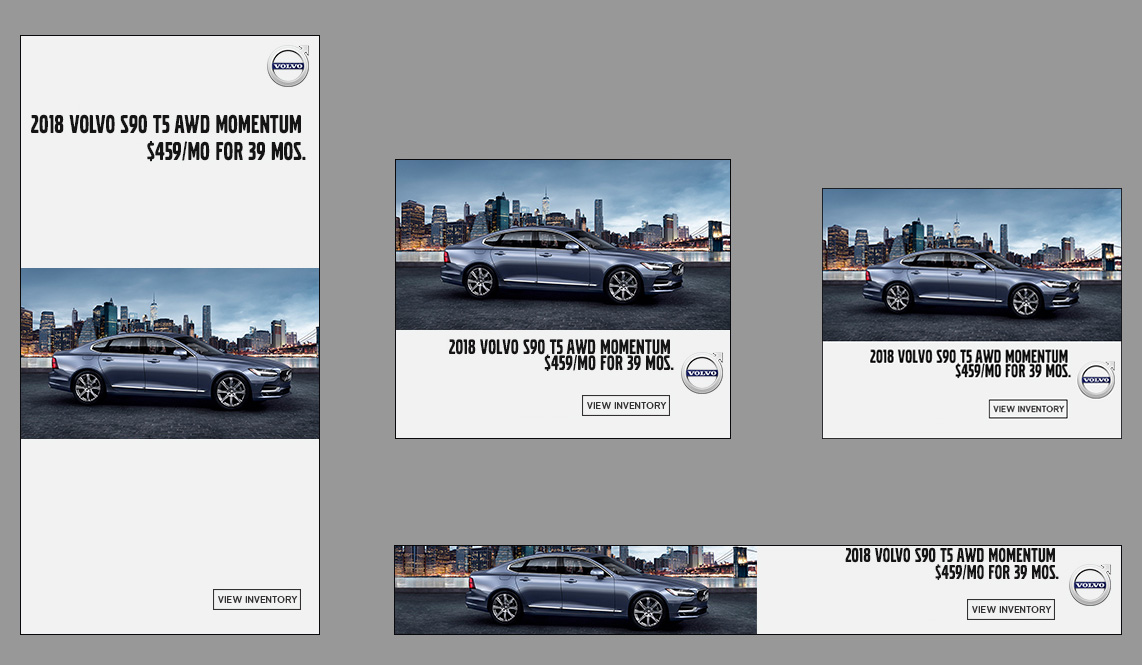Screen dimensions: 1142x665
Task: Select the car photo in the right rectangle ad
Action: tap(972, 265)
